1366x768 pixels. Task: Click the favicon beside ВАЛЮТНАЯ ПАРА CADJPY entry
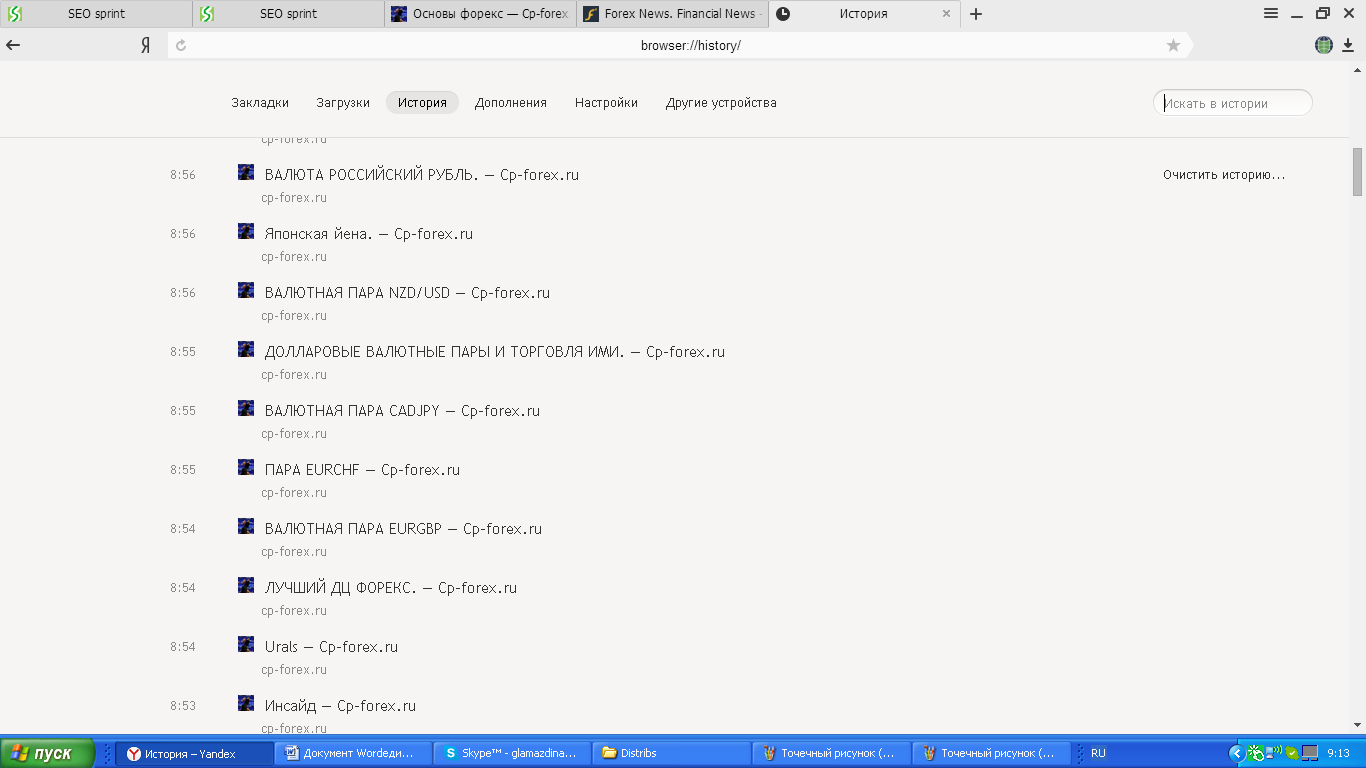(x=246, y=409)
